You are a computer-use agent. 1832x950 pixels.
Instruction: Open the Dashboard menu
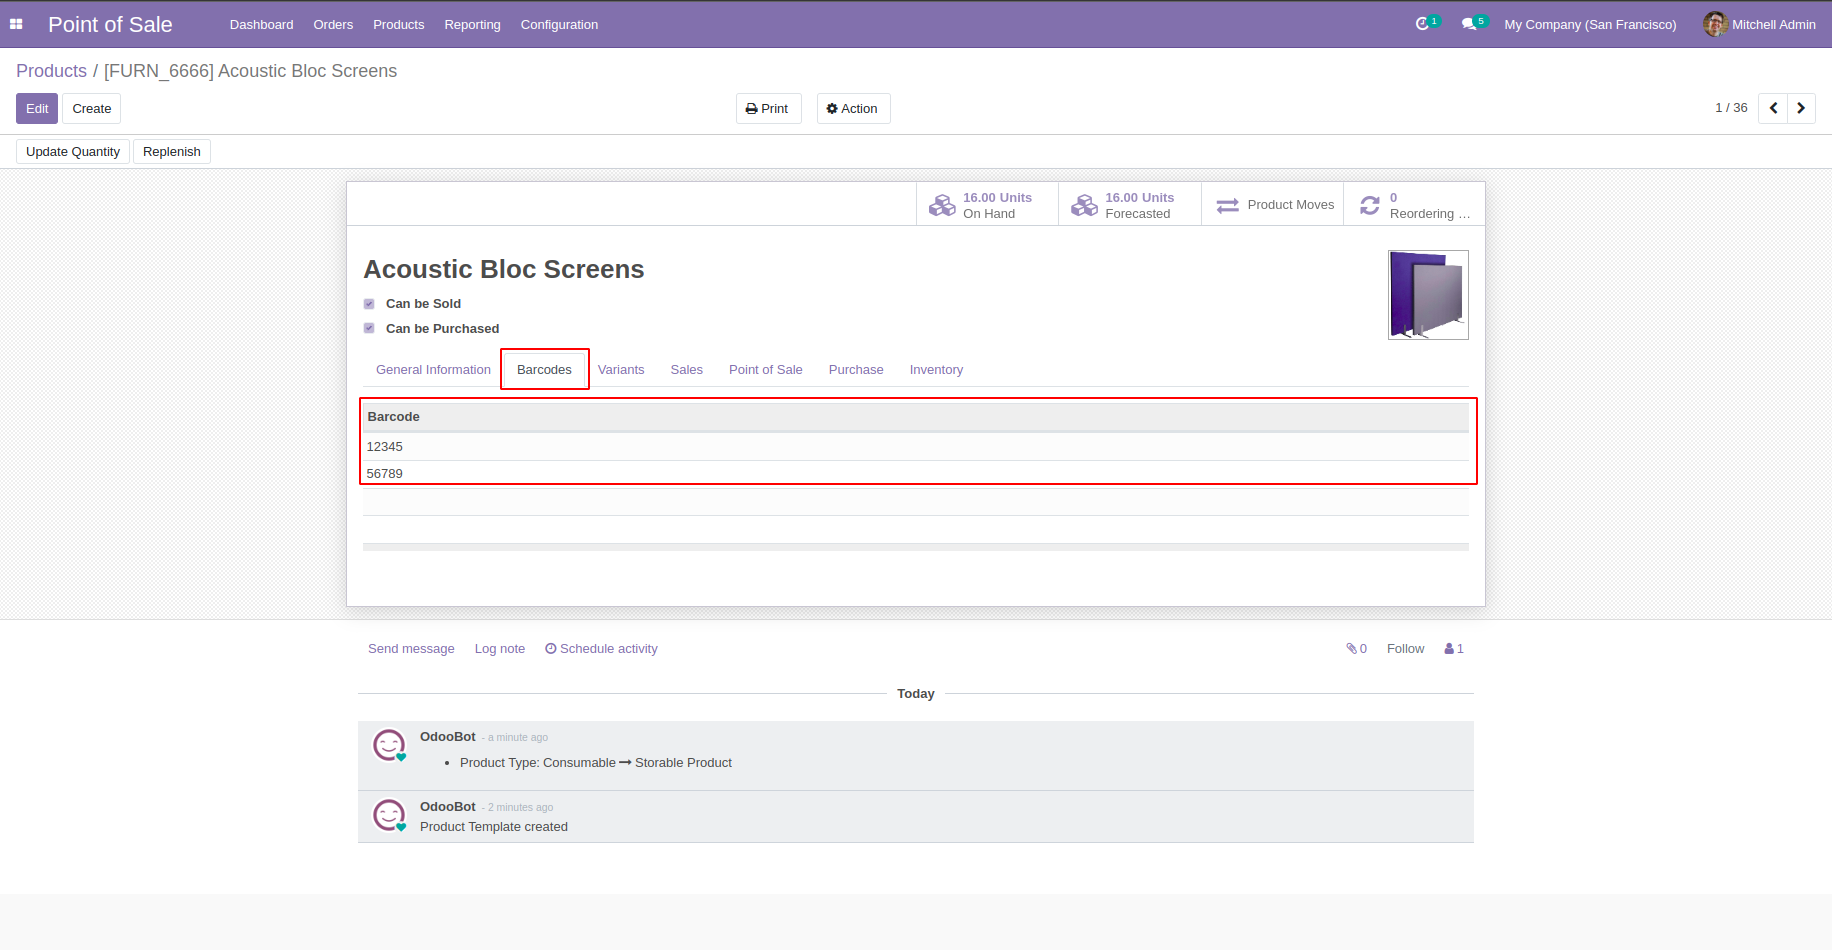[261, 25]
